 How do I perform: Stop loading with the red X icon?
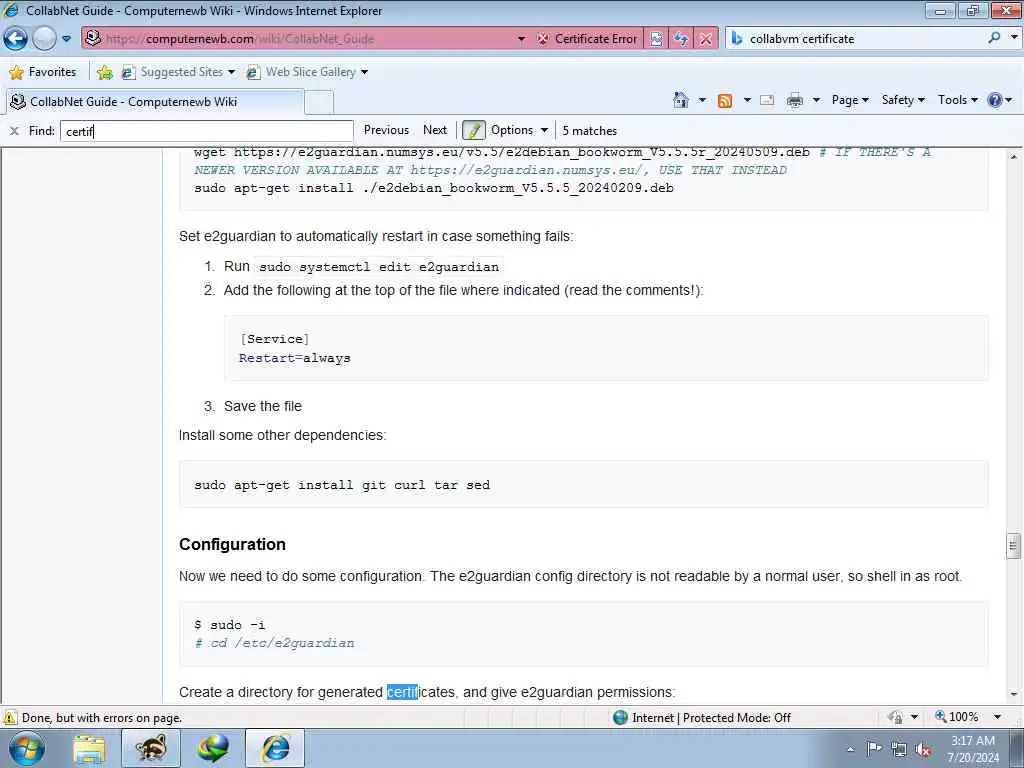pos(706,39)
